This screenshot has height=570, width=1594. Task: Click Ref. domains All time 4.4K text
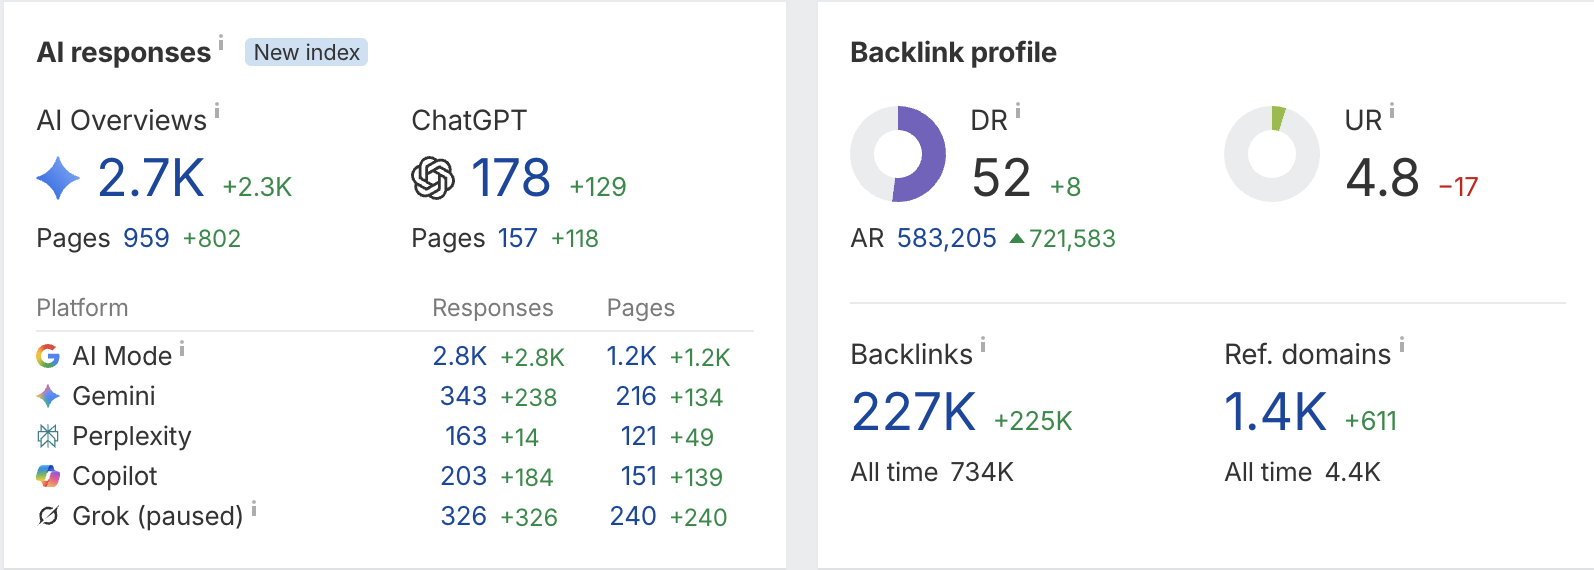tap(1302, 472)
